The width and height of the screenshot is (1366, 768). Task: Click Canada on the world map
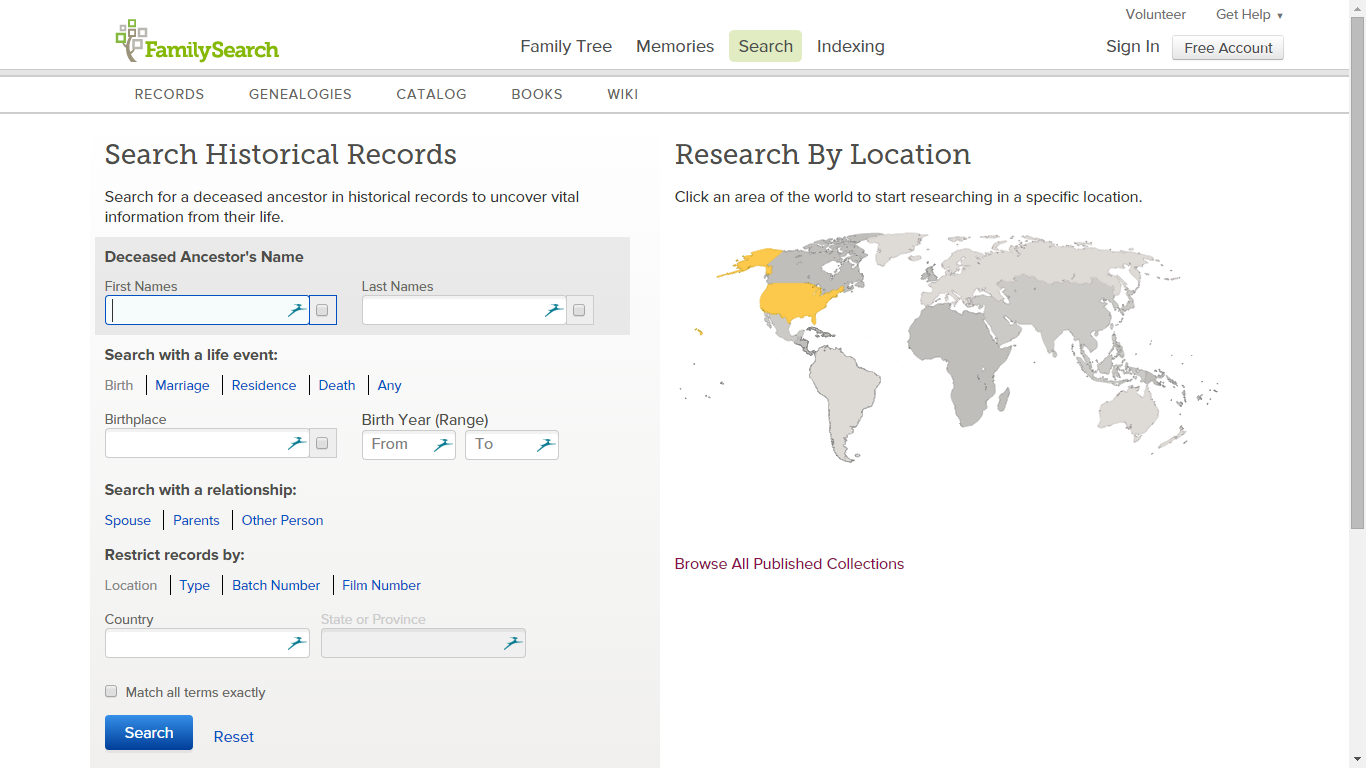pos(815,262)
